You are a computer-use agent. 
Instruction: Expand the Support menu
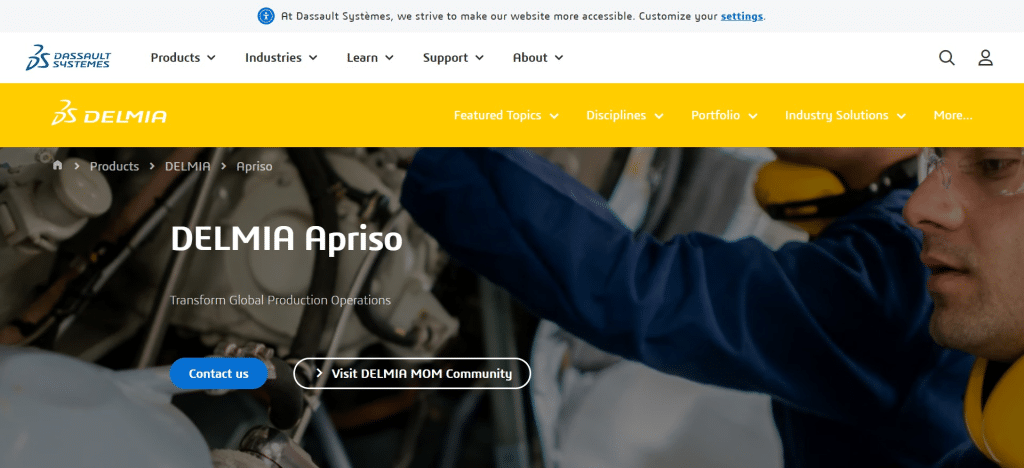coord(453,57)
